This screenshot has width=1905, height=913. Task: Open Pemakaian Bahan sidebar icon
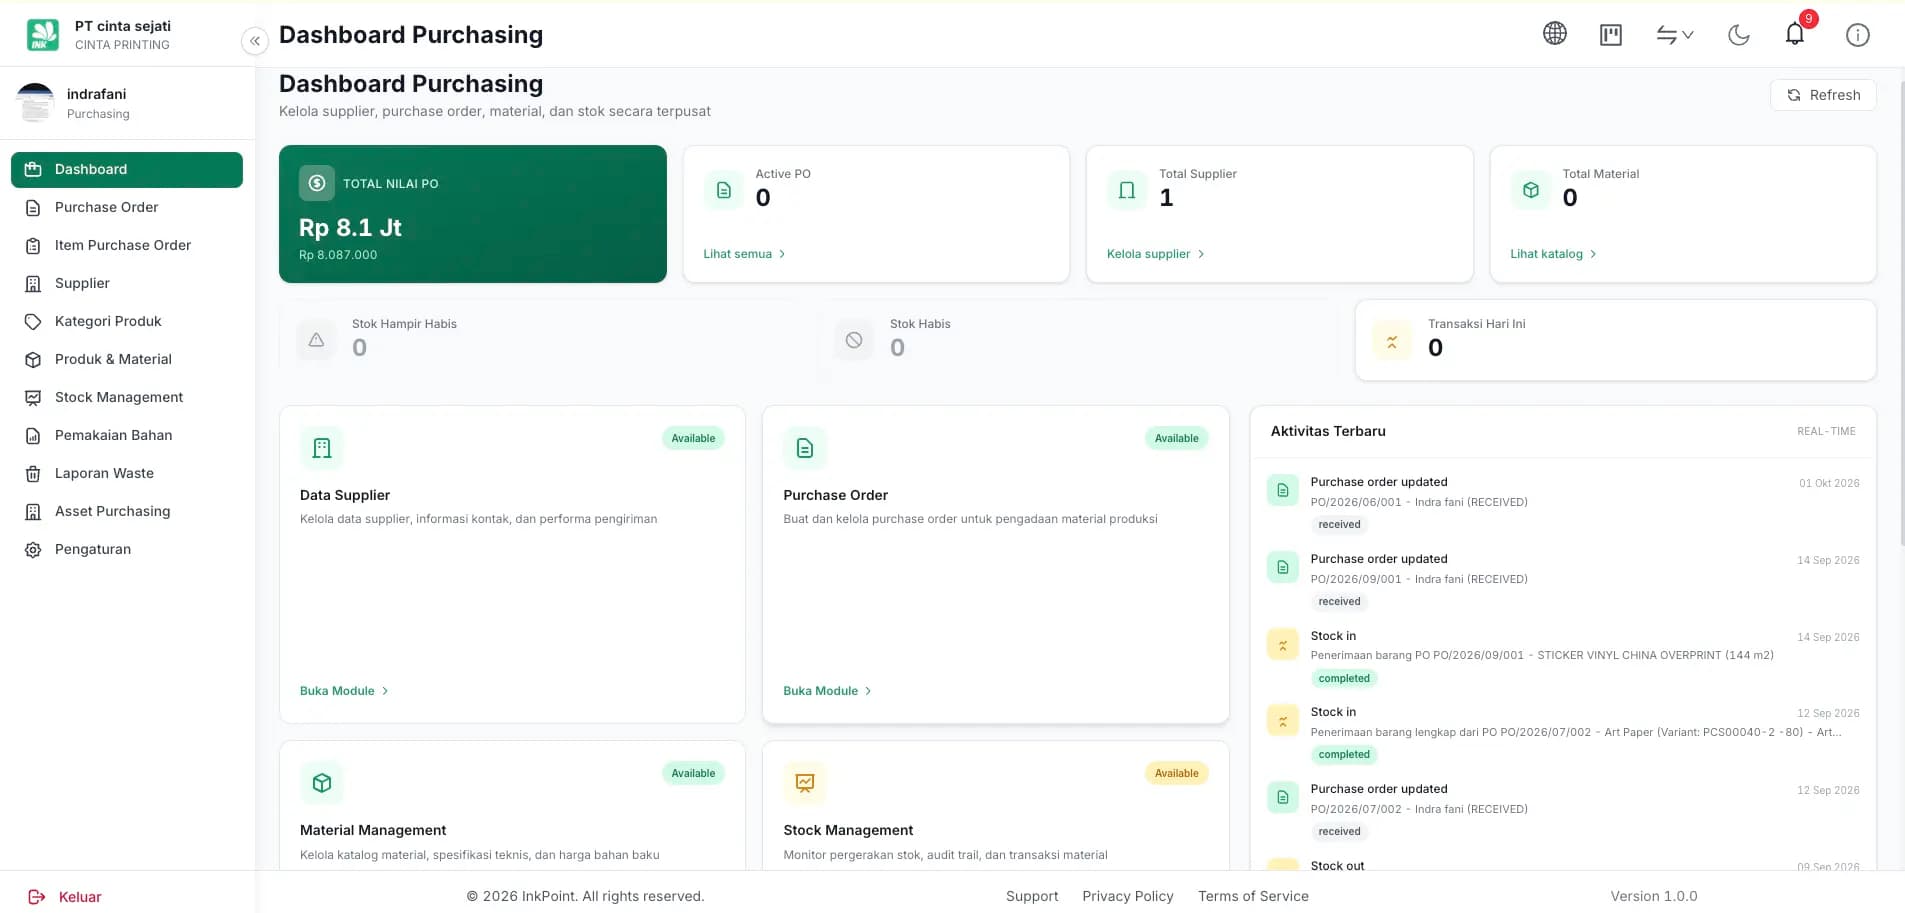click(33, 436)
